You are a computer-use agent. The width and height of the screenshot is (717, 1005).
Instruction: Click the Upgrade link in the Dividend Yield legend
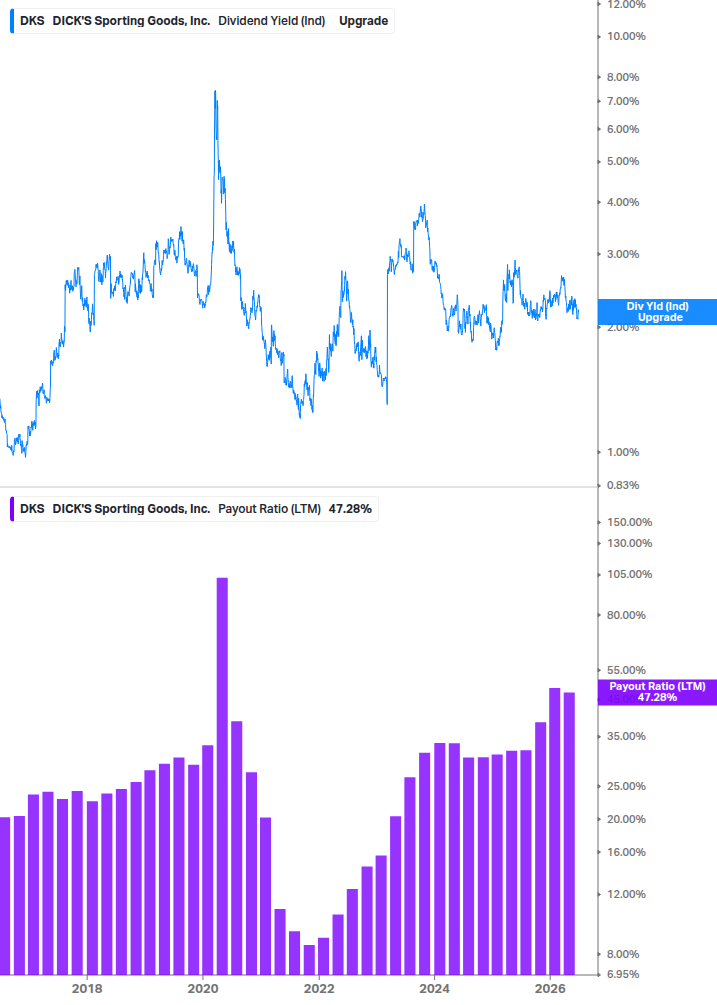363,21
